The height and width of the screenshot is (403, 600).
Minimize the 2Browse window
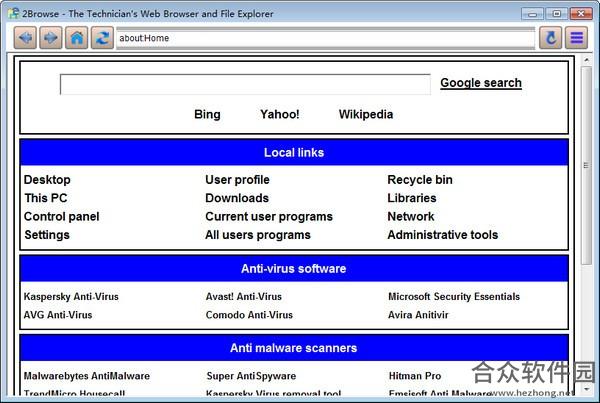point(532,14)
